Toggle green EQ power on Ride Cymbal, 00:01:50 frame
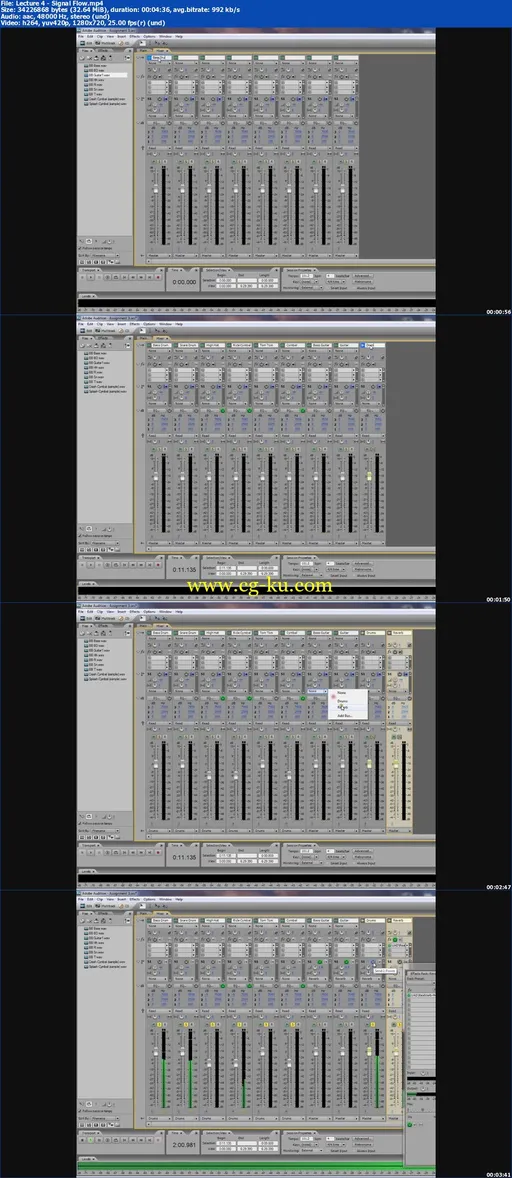Viewport: 512px width, 1178px height. (x=249, y=411)
